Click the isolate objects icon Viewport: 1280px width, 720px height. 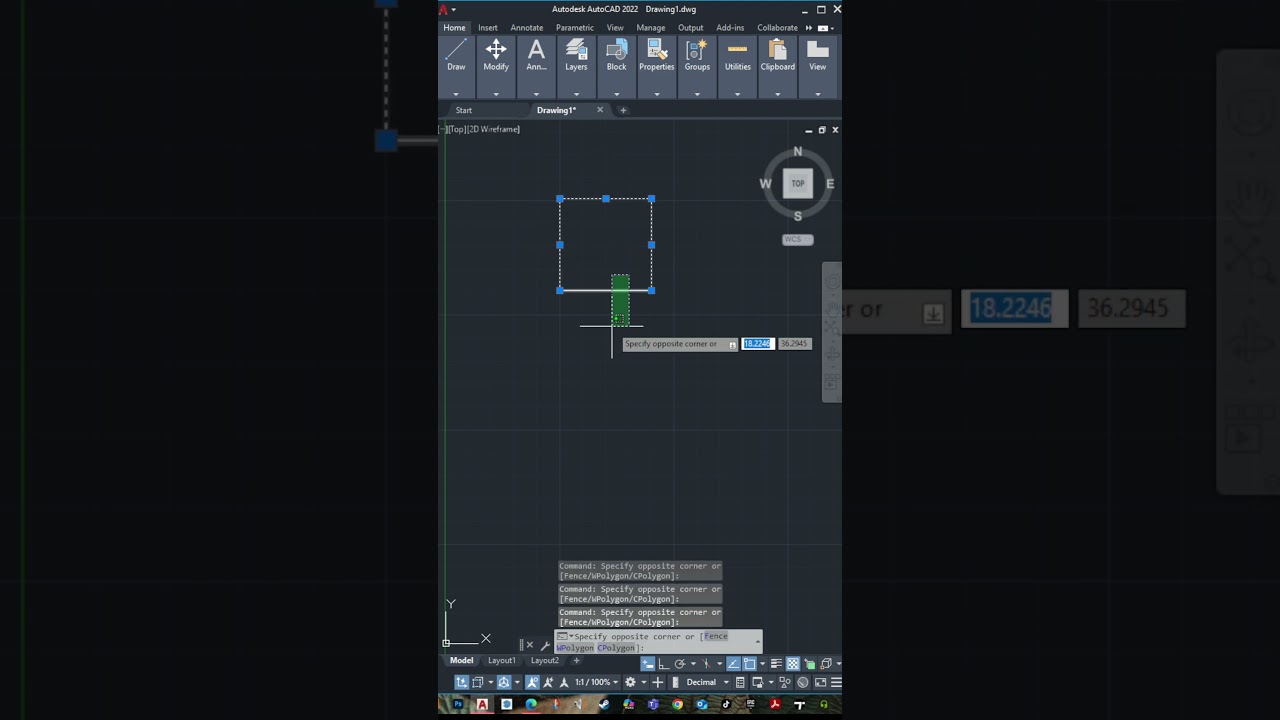tap(785, 682)
